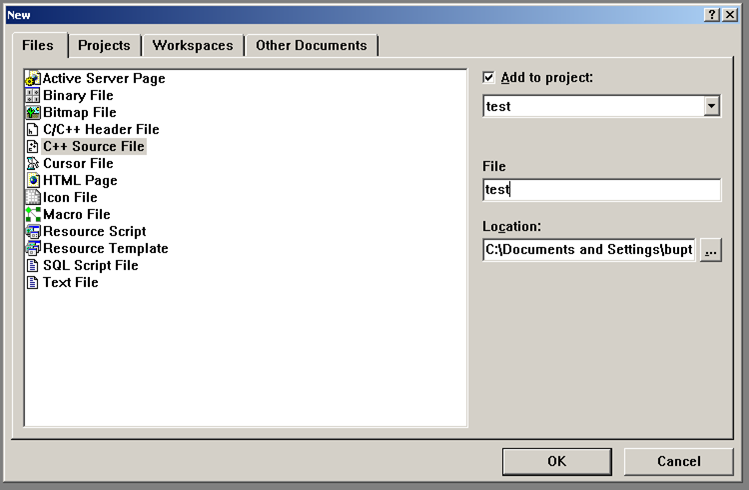The image size is (749, 490).
Task: Pick the C/C++ Header File icon
Action: pyautogui.click(x=33, y=130)
